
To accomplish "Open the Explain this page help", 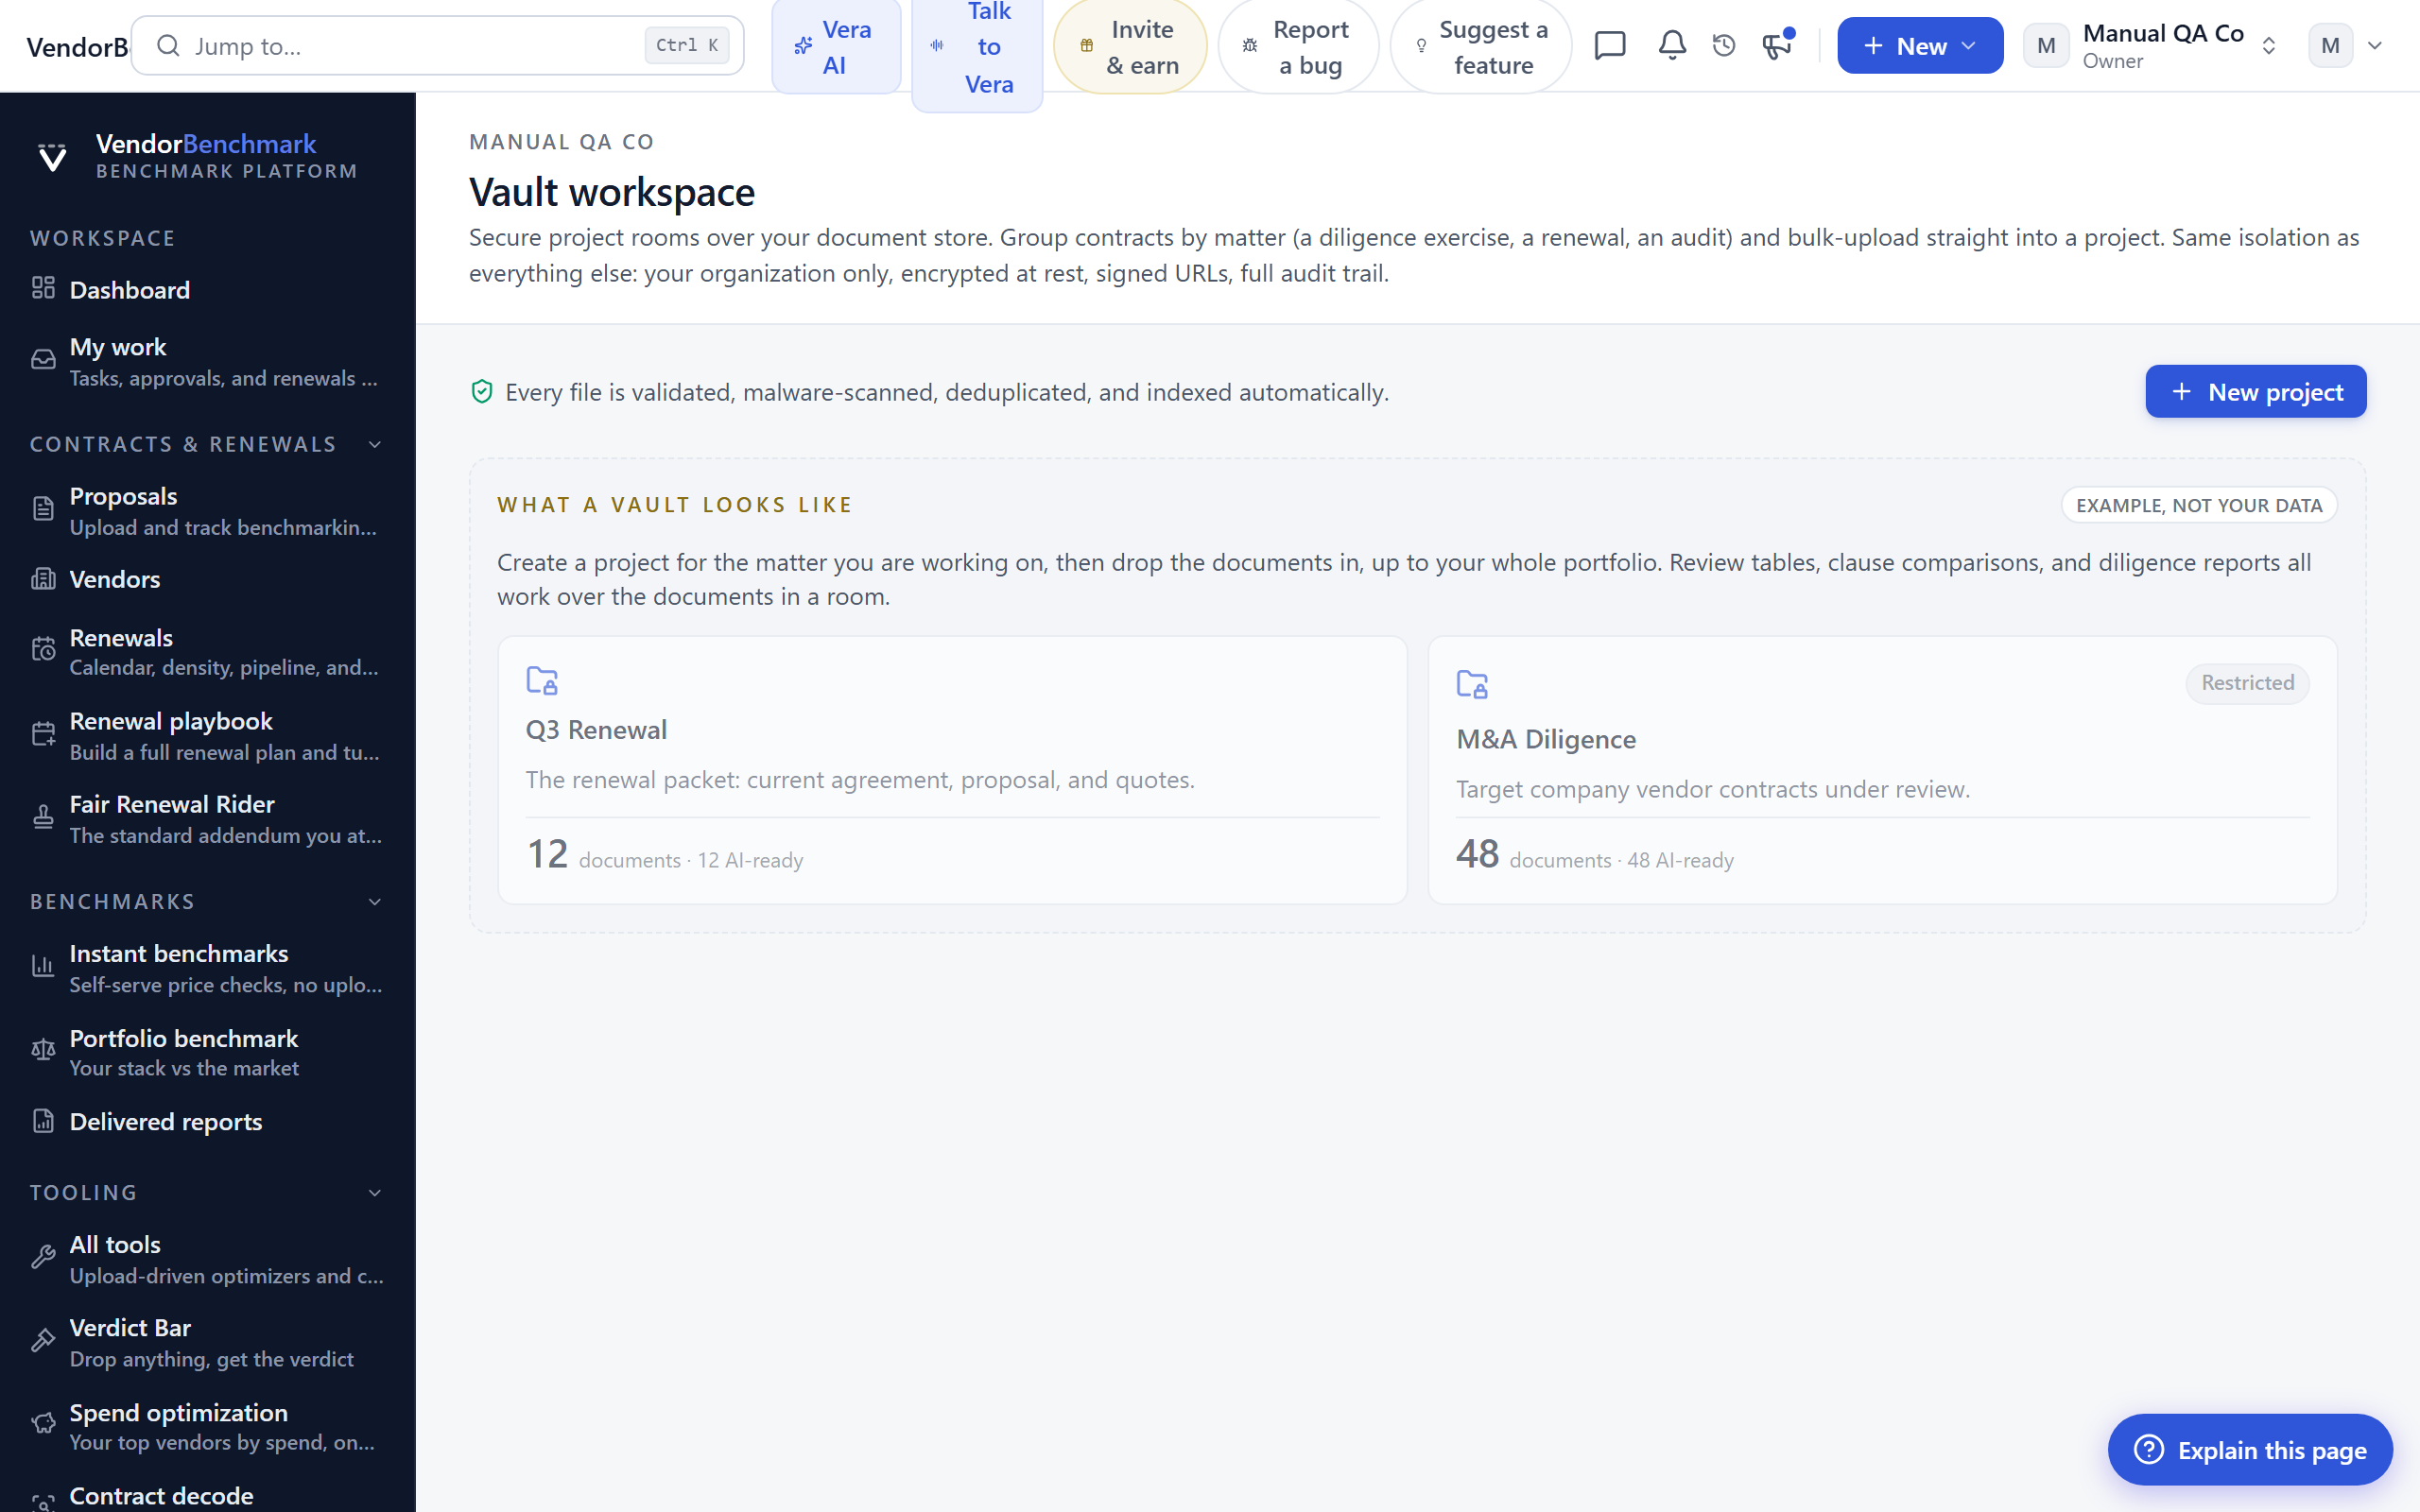I will [x=2250, y=1449].
